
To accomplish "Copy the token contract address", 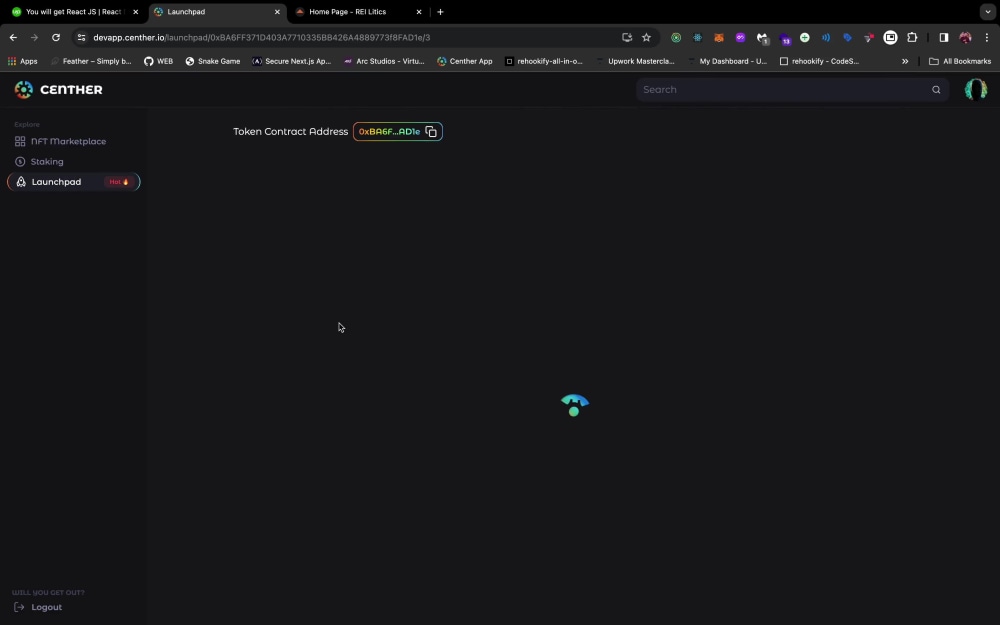I will (431, 131).
